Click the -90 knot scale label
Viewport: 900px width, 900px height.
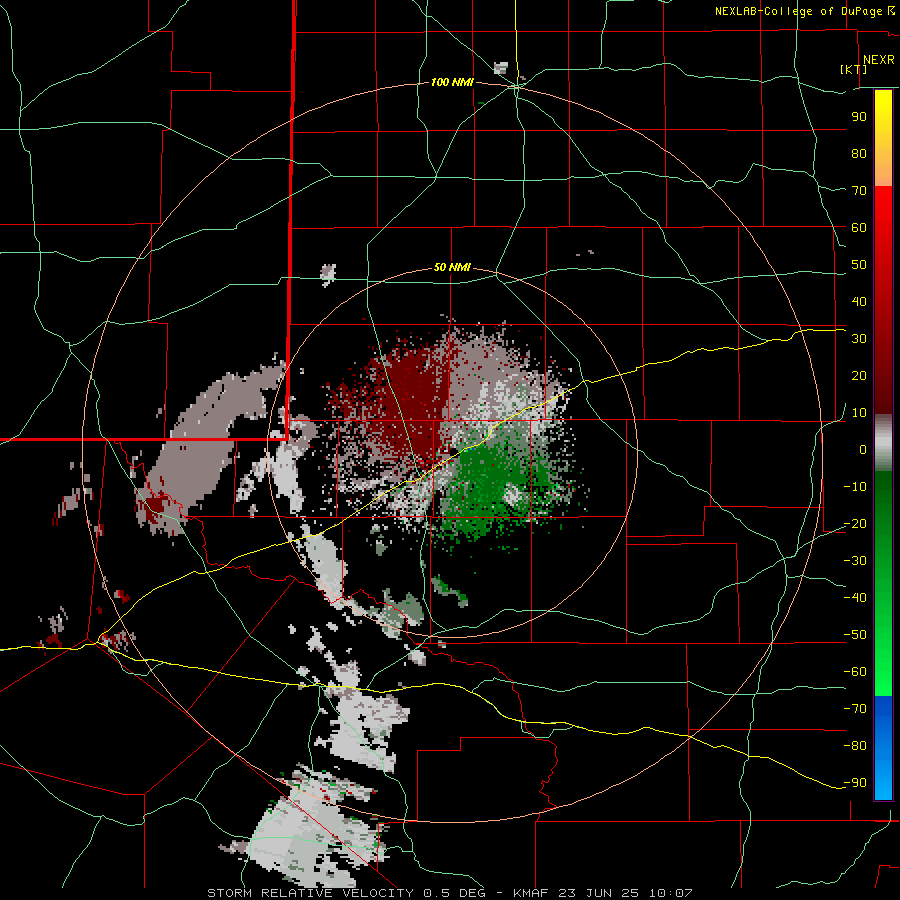855,783
